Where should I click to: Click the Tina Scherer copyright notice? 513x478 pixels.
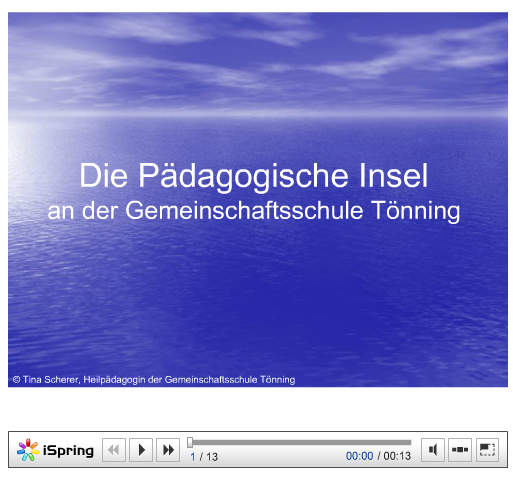coord(154,380)
